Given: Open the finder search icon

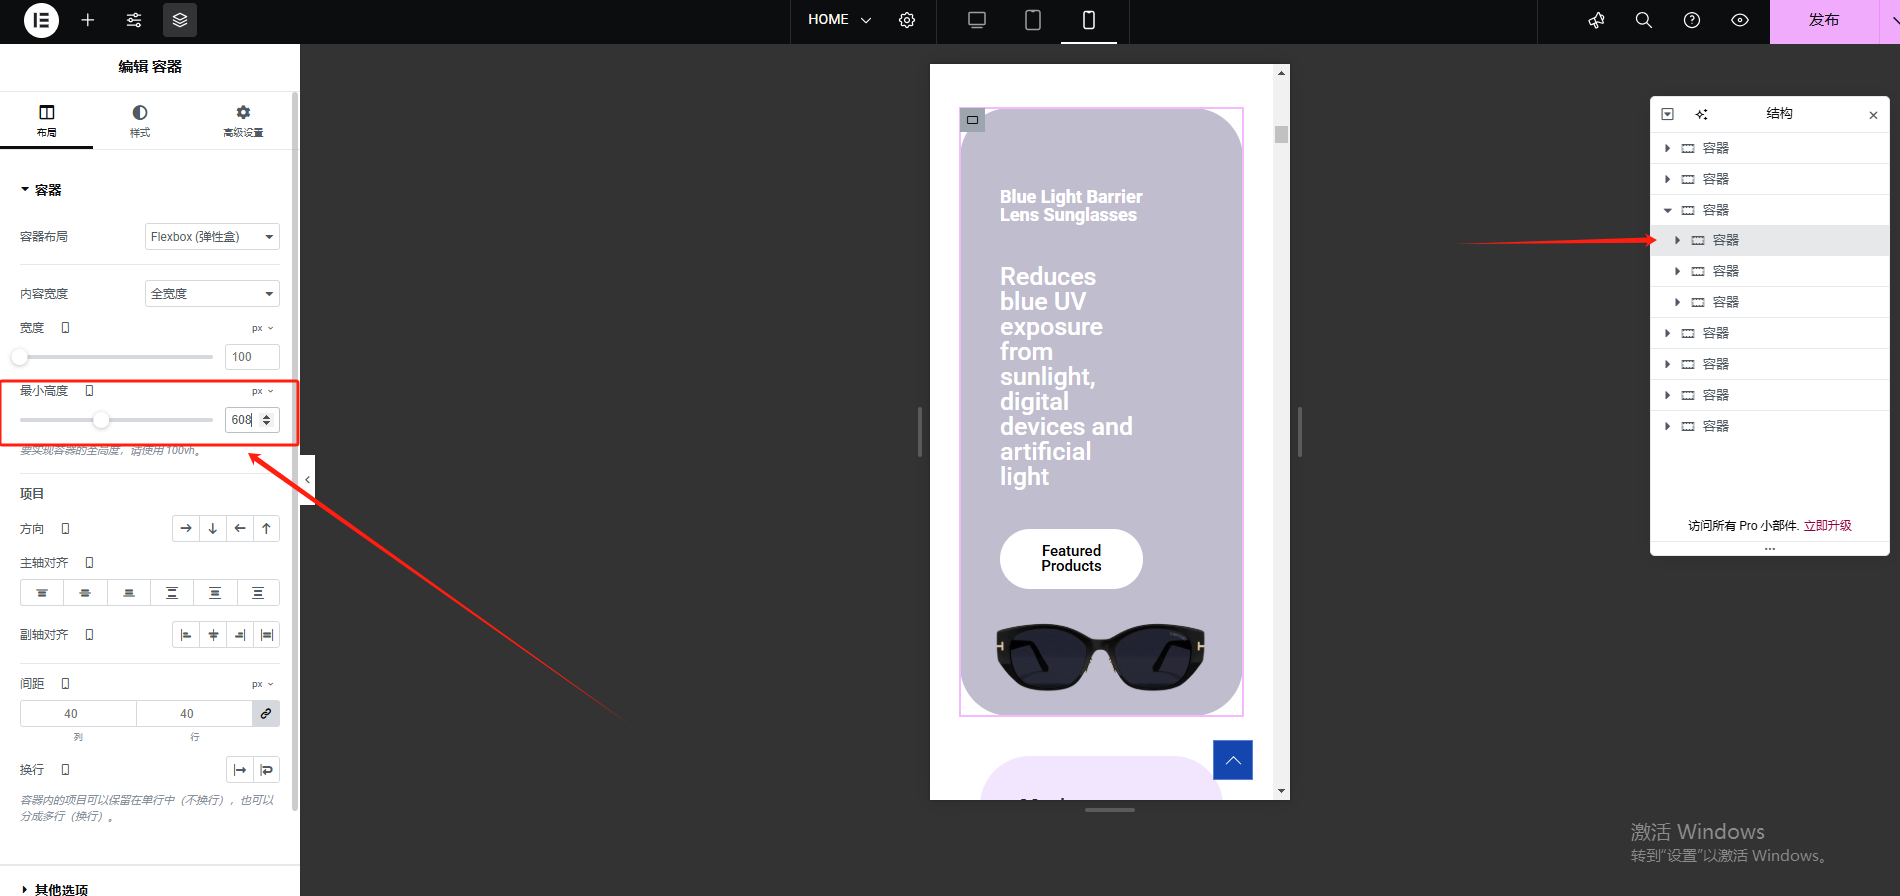Looking at the screenshot, I should pos(1644,20).
